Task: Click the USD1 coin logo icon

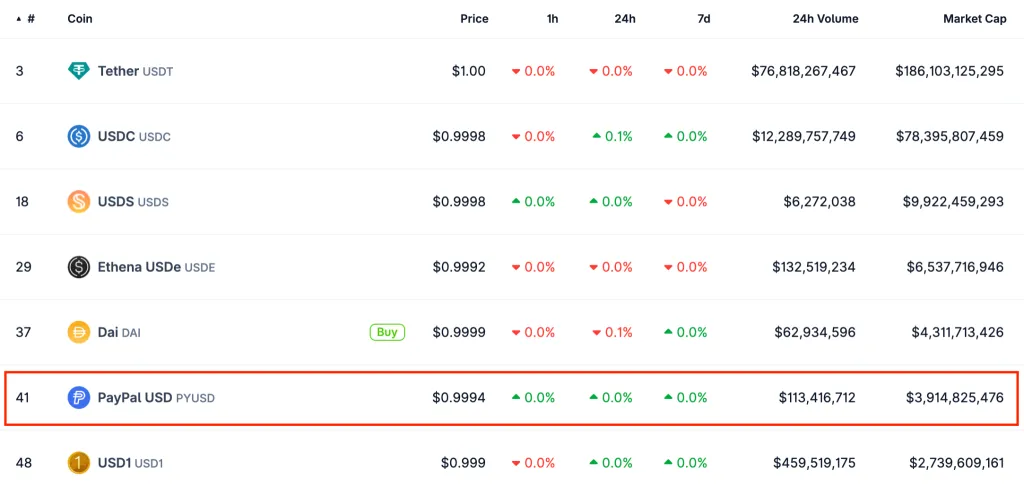Action: (79, 463)
